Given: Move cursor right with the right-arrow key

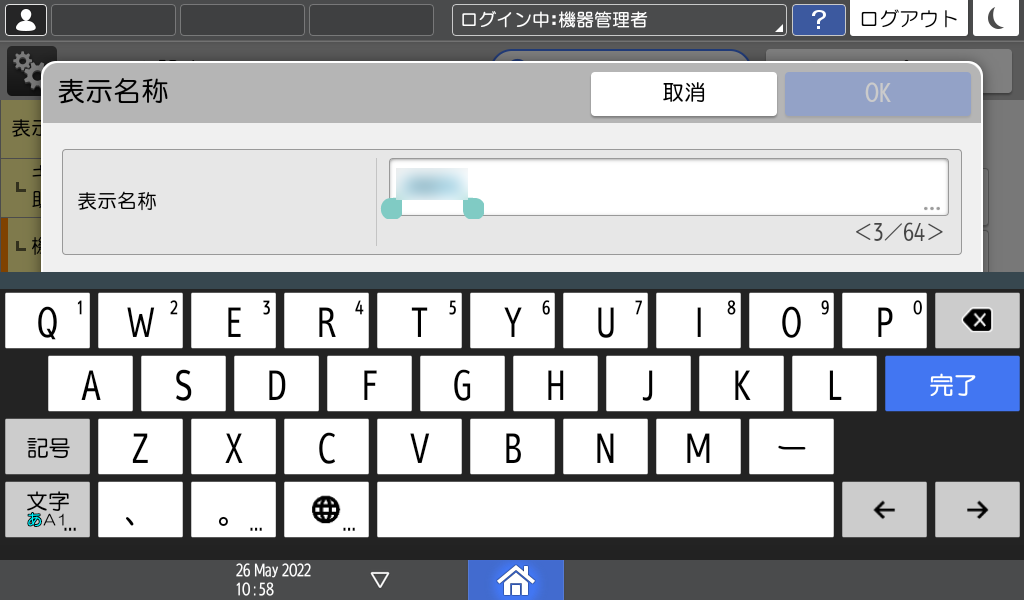Looking at the screenshot, I should click(x=977, y=509).
